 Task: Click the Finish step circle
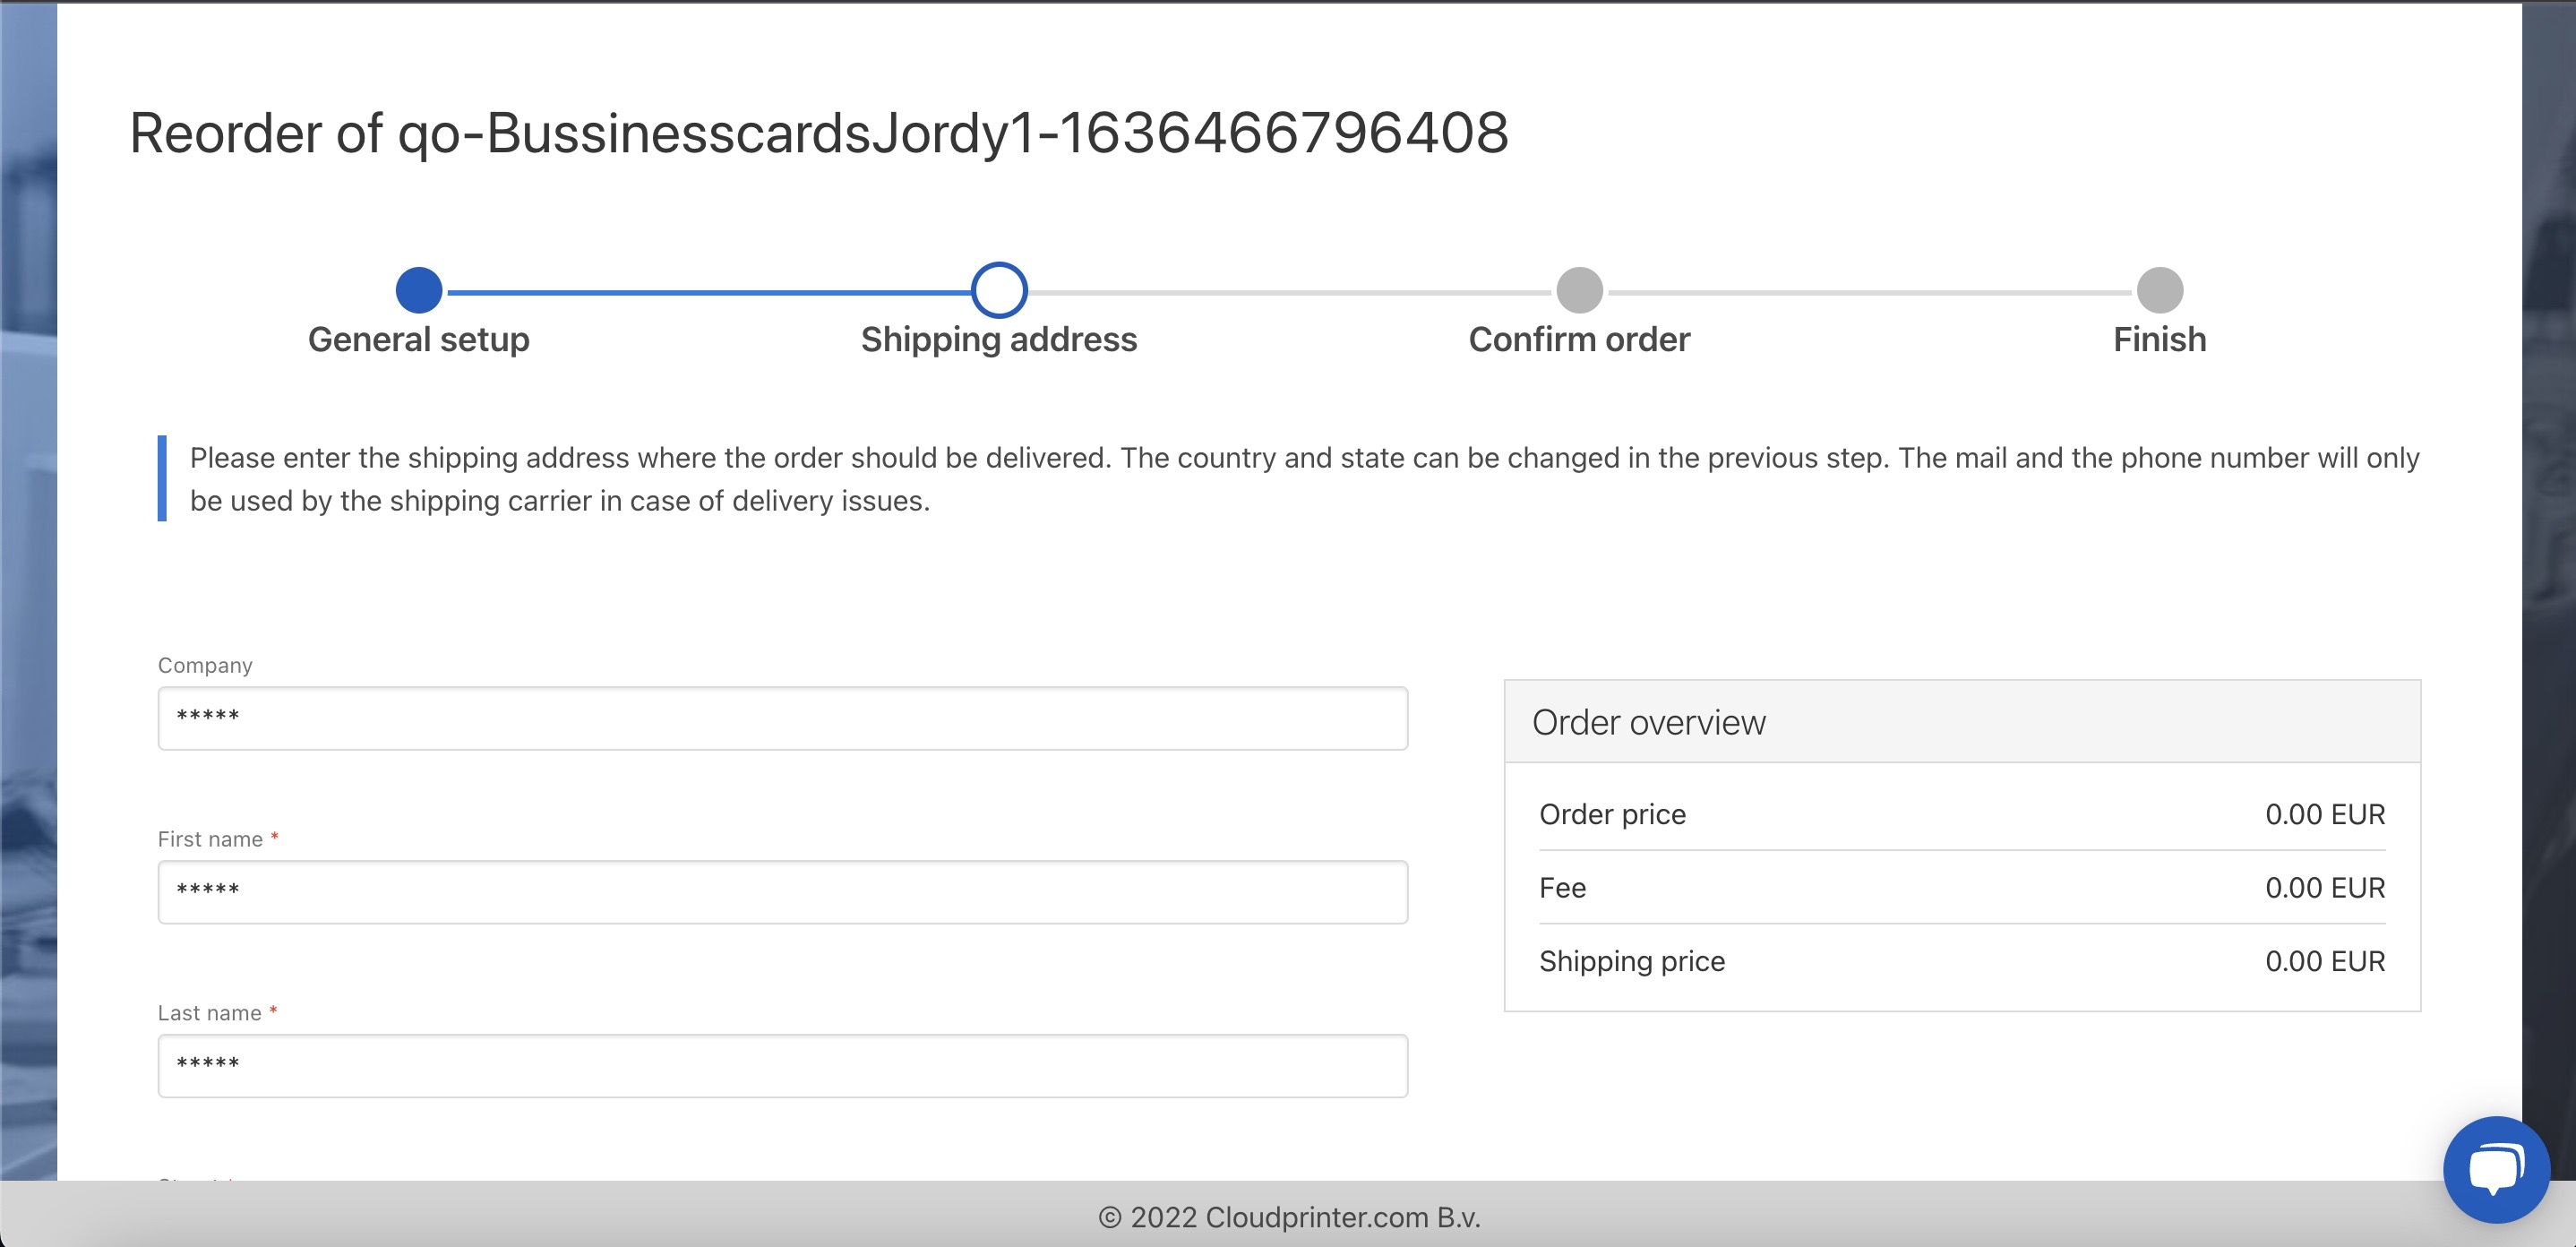(x=2160, y=290)
